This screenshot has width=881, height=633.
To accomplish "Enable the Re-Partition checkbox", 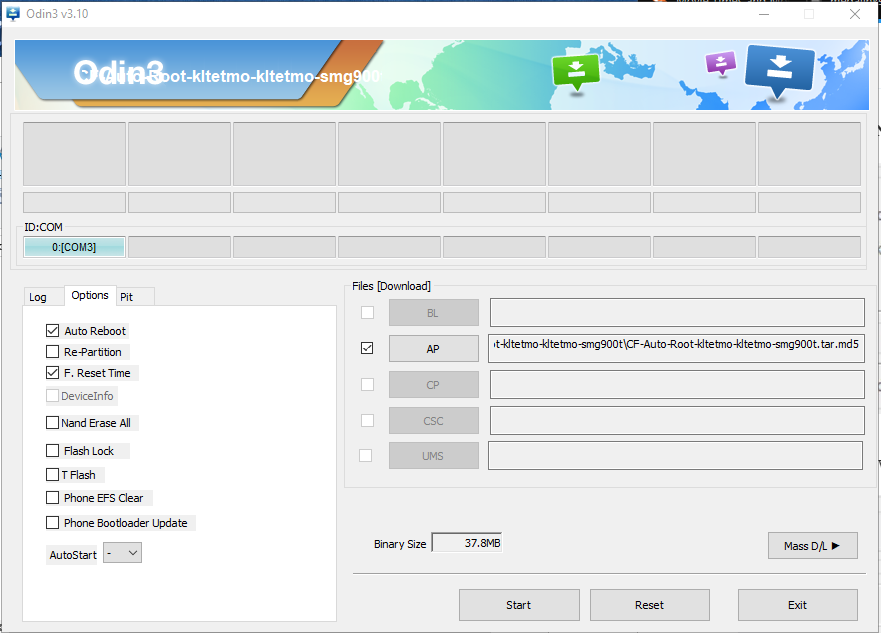I will point(52,352).
